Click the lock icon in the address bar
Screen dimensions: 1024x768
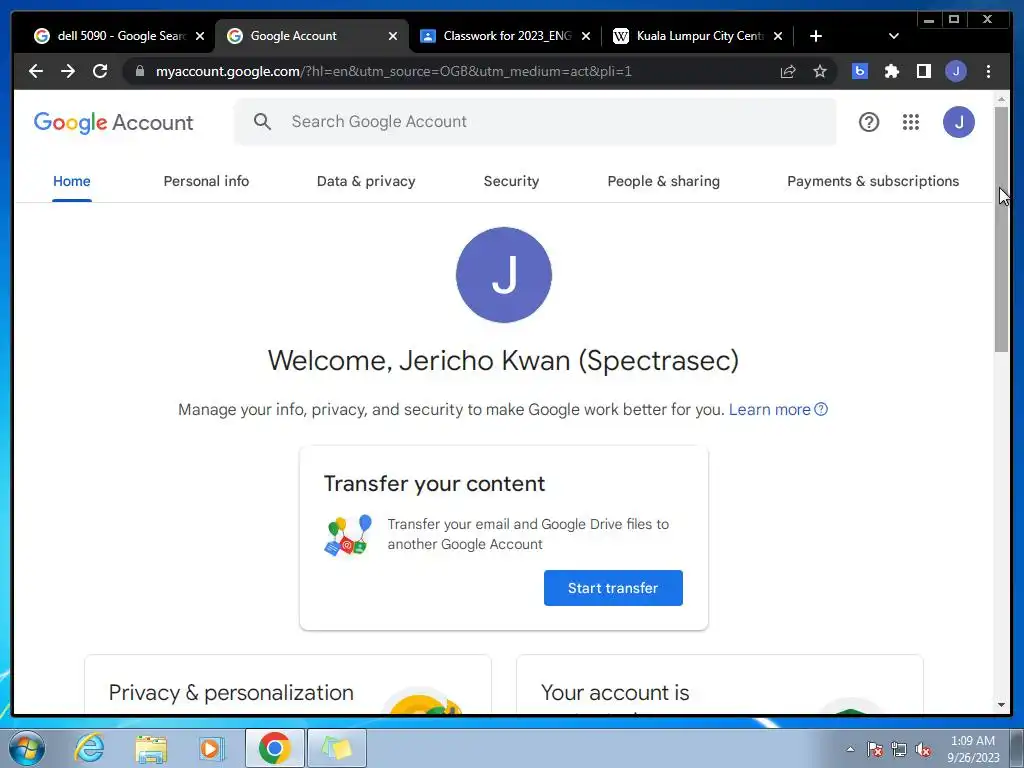point(140,71)
